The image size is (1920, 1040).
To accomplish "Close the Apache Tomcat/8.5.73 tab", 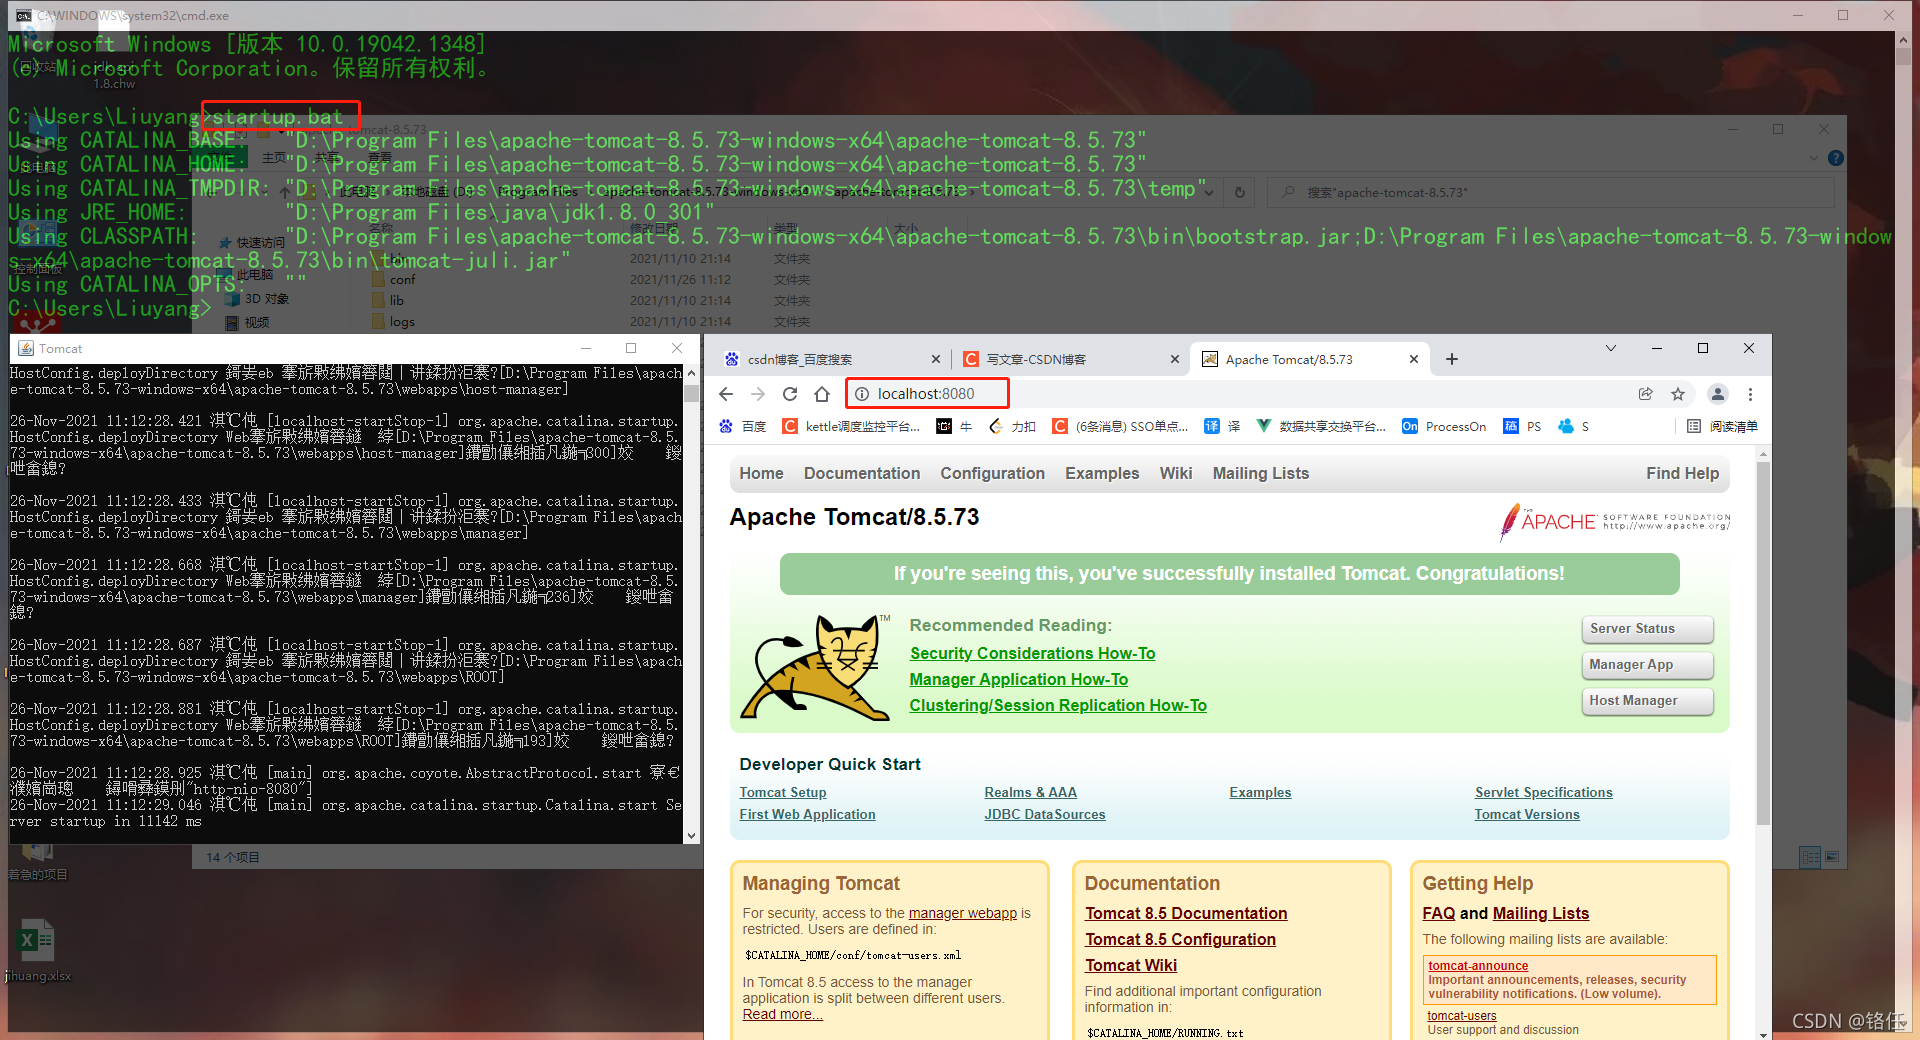I will 1414,359.
